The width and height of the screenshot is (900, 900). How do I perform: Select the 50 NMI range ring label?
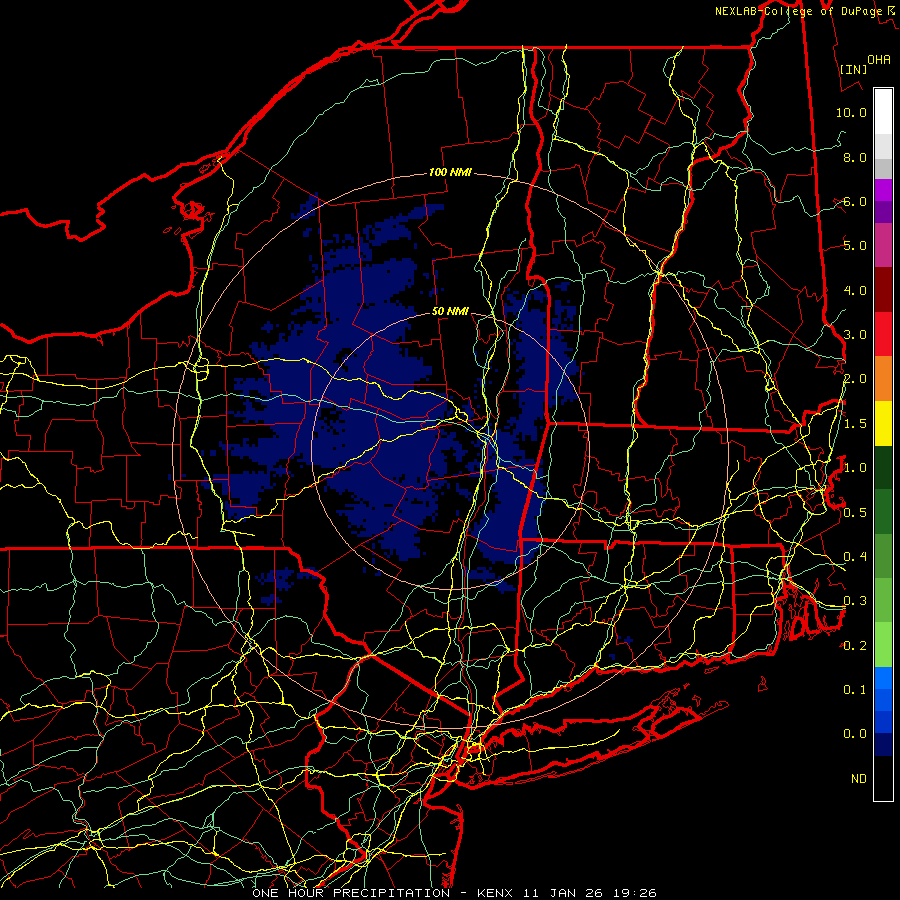click(x=450, y=311)
